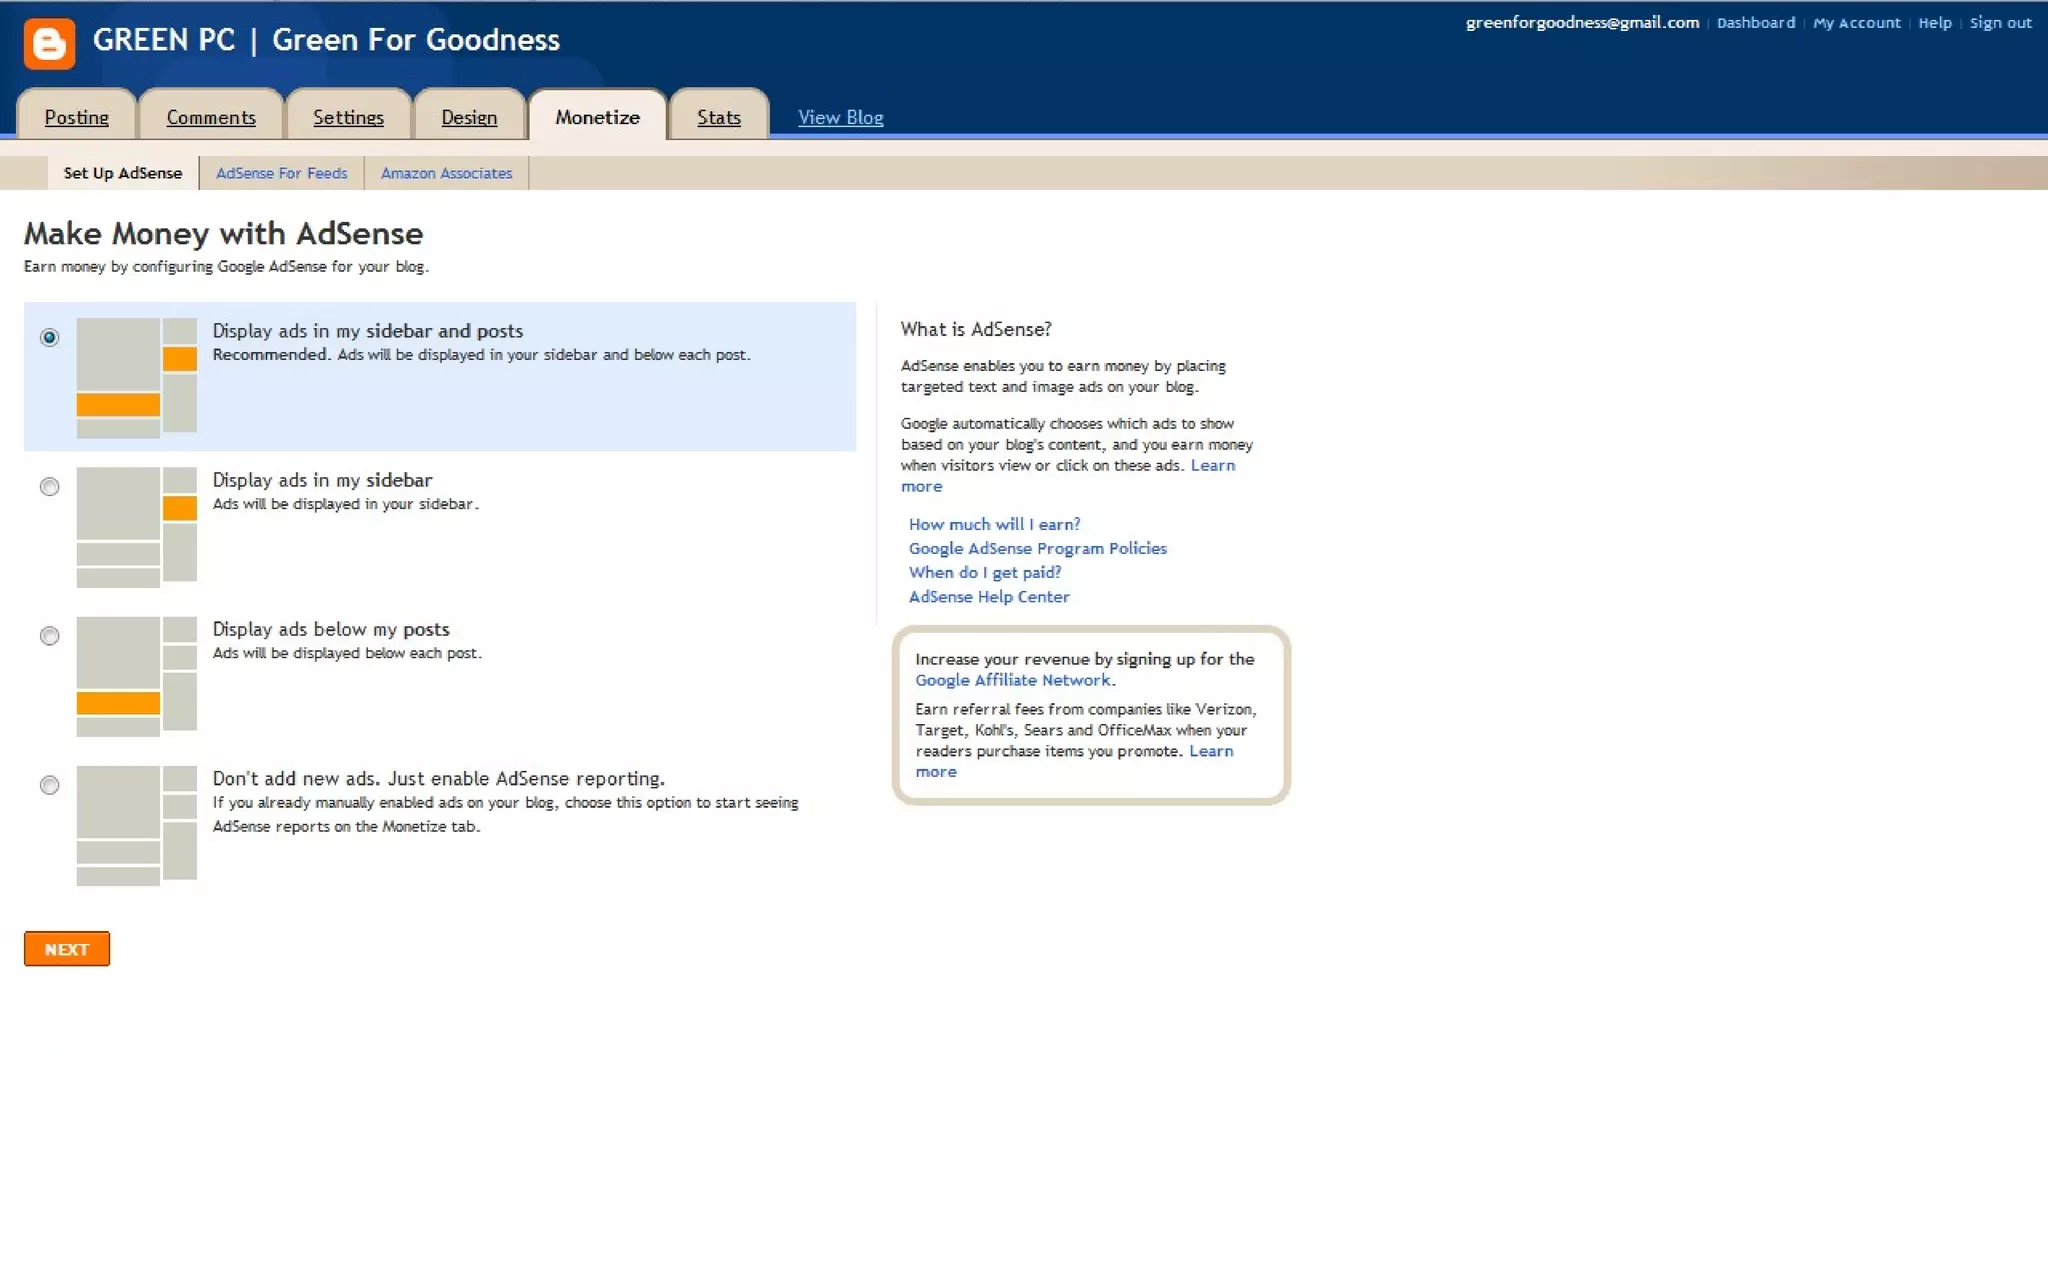Click the orange Blogger logo icon
Viewport: 2048px width, 1280px height.
click(49, 43)
